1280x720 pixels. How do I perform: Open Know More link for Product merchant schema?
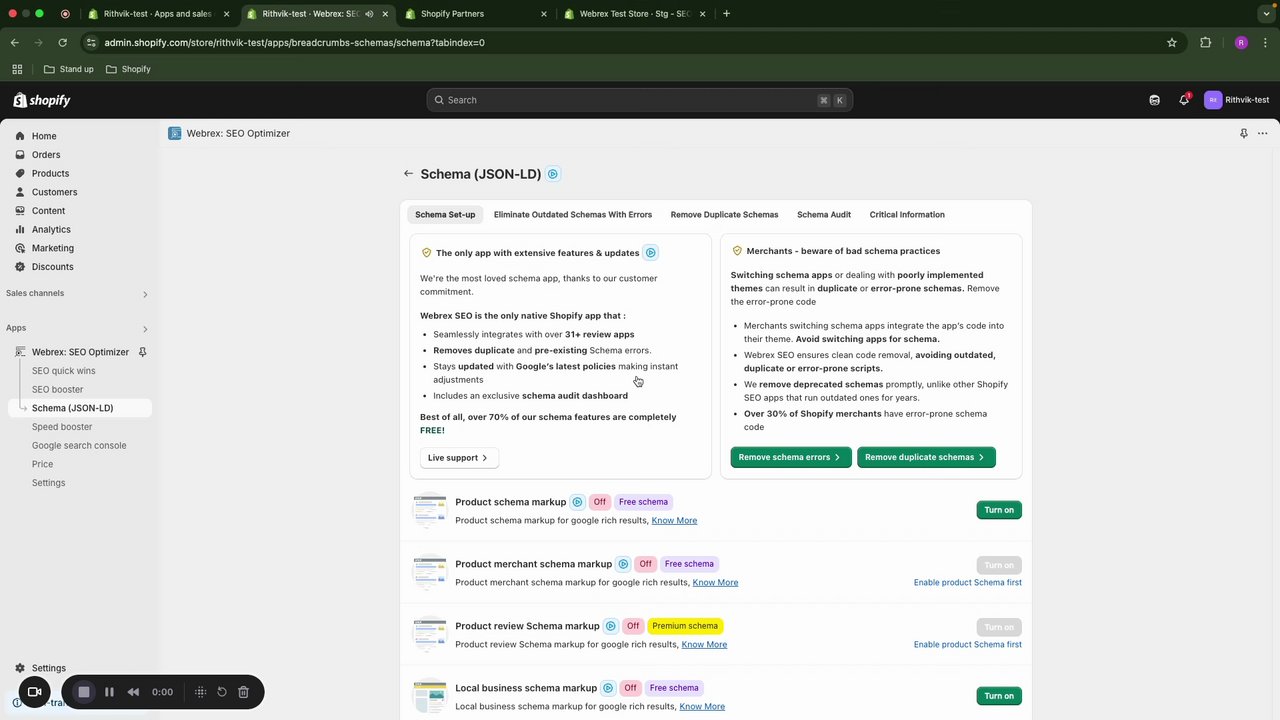click(715, 583)
